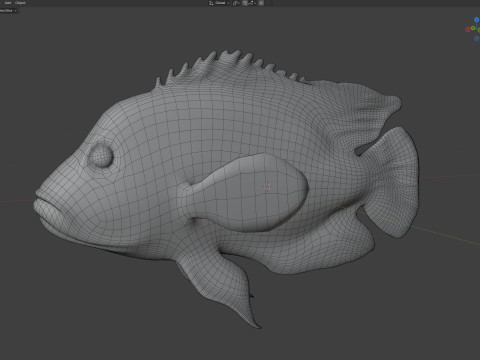This screenshot has height=360, width=480.
Task: Click the dark blue negative Z gizmo ball
Action: point(476,38)
